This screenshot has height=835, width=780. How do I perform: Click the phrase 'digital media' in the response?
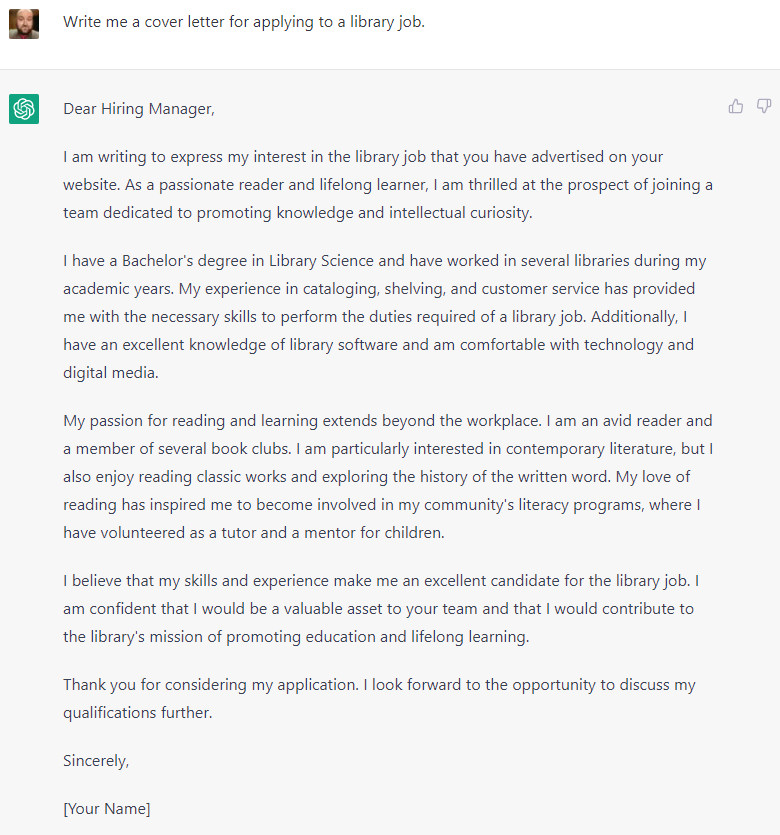[109, 373]
